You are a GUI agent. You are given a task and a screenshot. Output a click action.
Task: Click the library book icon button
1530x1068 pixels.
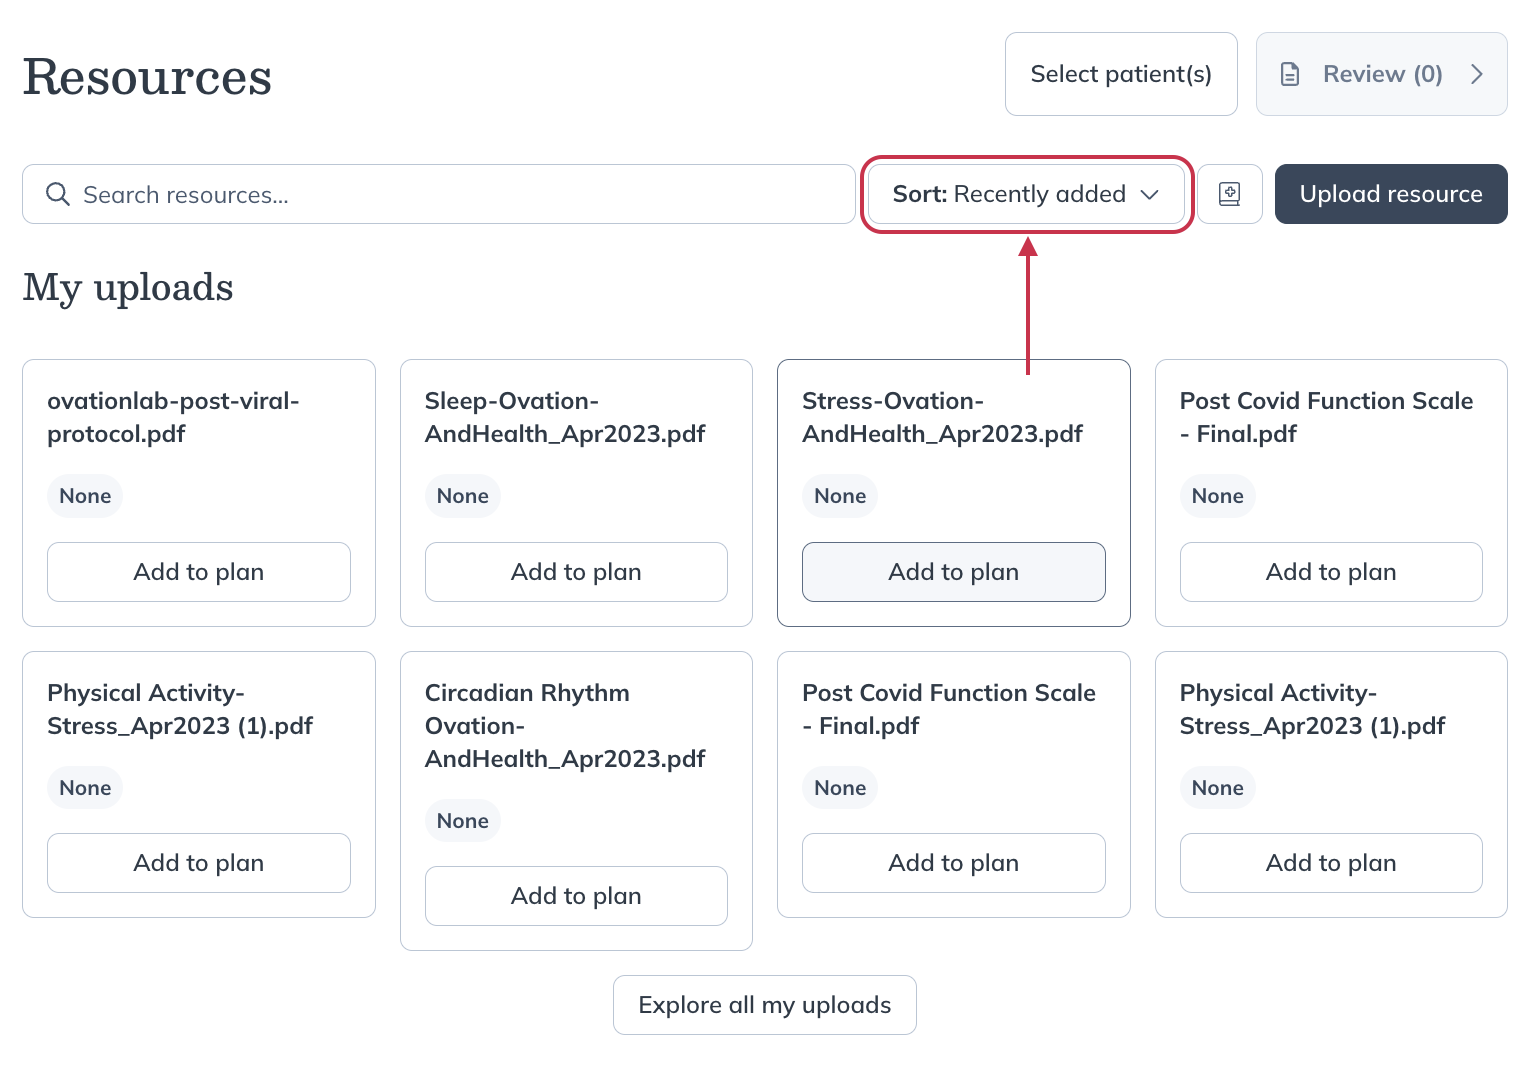1229,194
